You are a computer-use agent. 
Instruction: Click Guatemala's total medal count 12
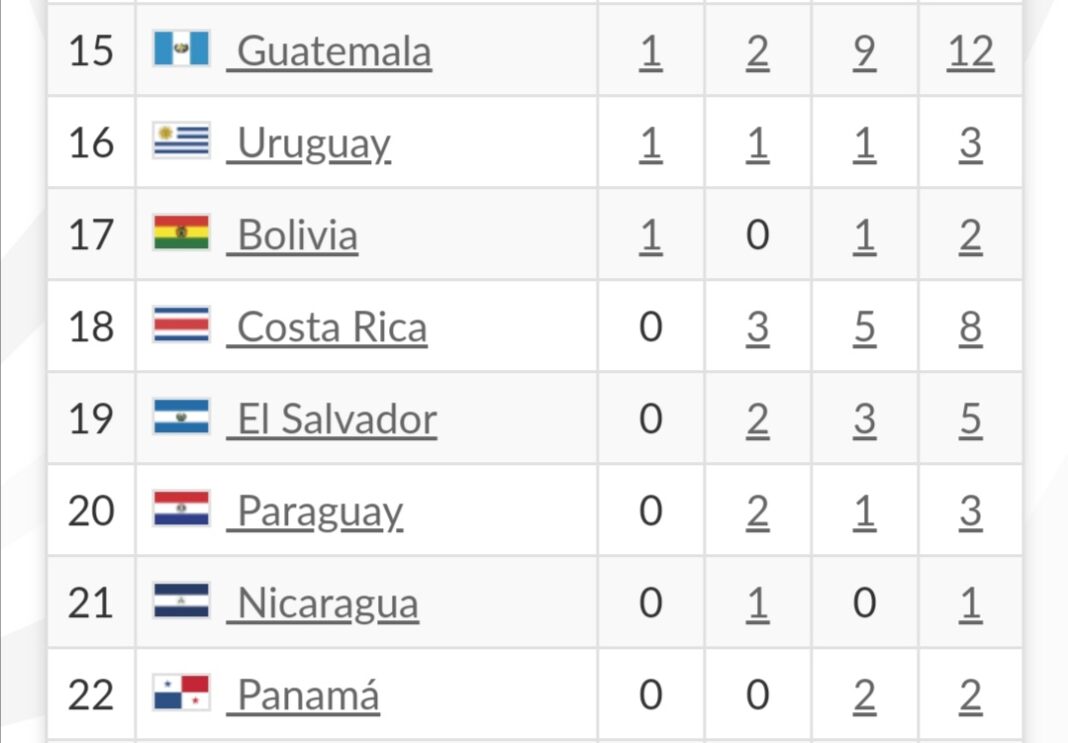(970, 52)
